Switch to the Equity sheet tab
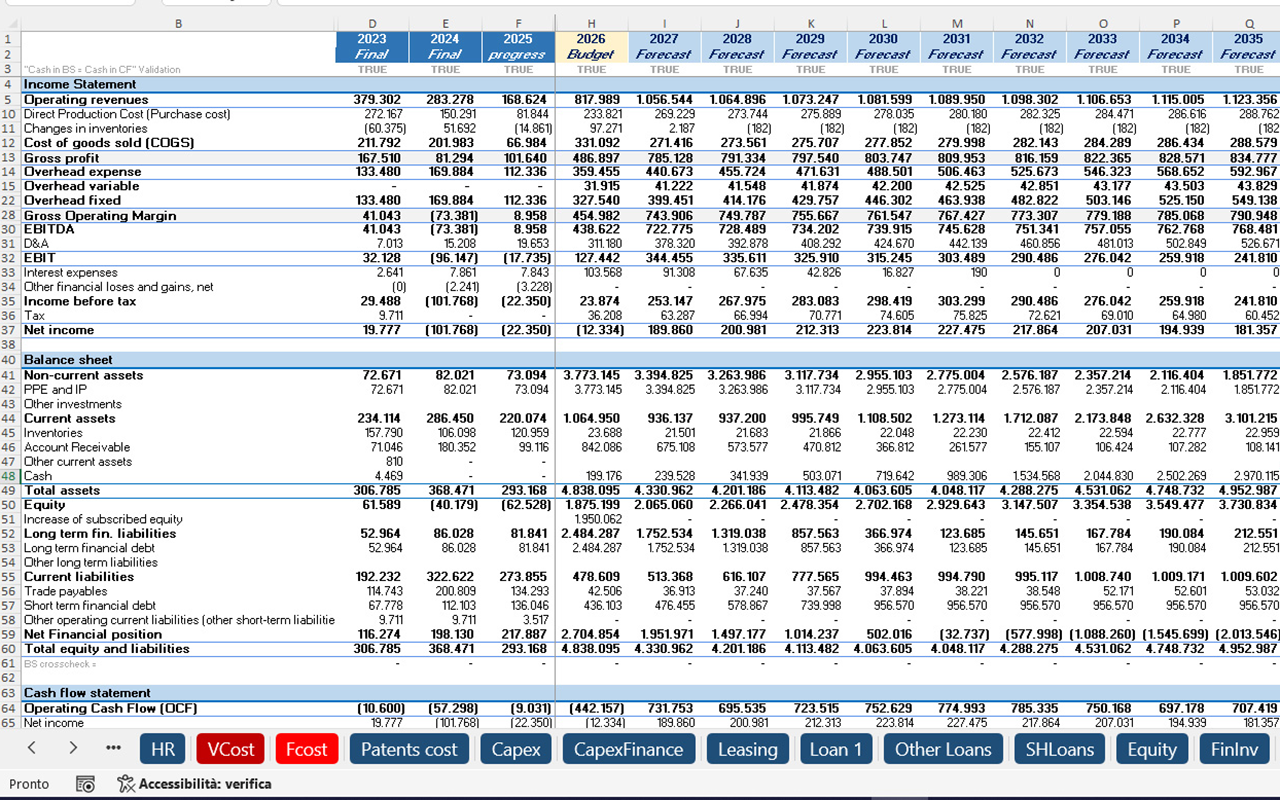 pyautogui.click(x=1152, y=748)
